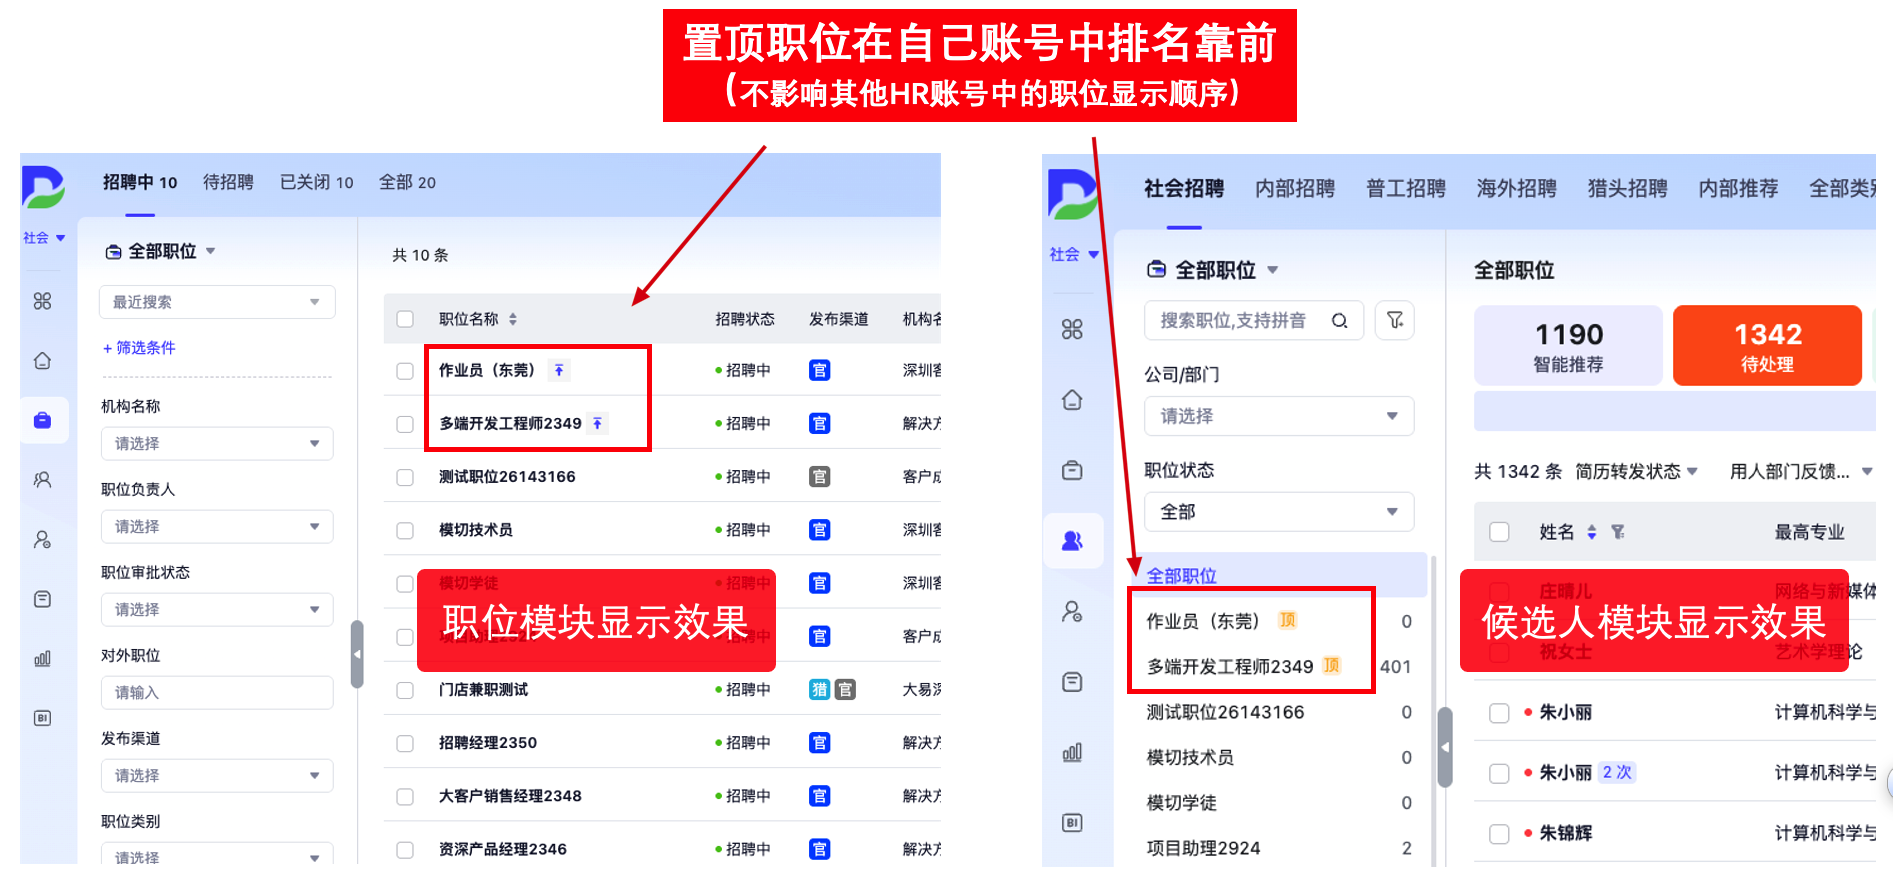1893x870 pixels.
Task: Open 职位负责人 请选择 dropdown
Action: tap(217, 526)
